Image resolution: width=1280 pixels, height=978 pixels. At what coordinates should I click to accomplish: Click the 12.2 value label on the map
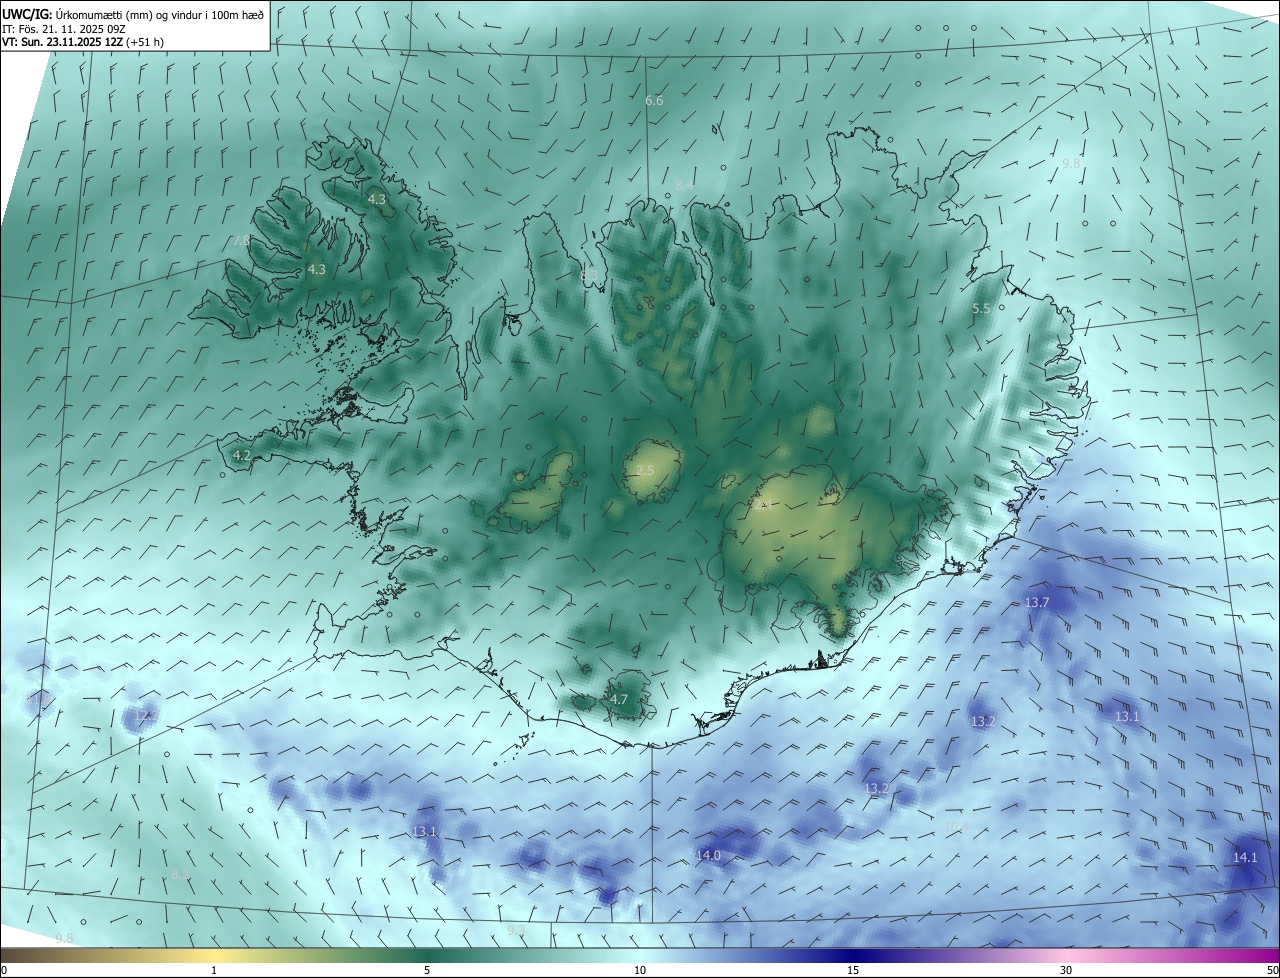[x=144, y=717]
